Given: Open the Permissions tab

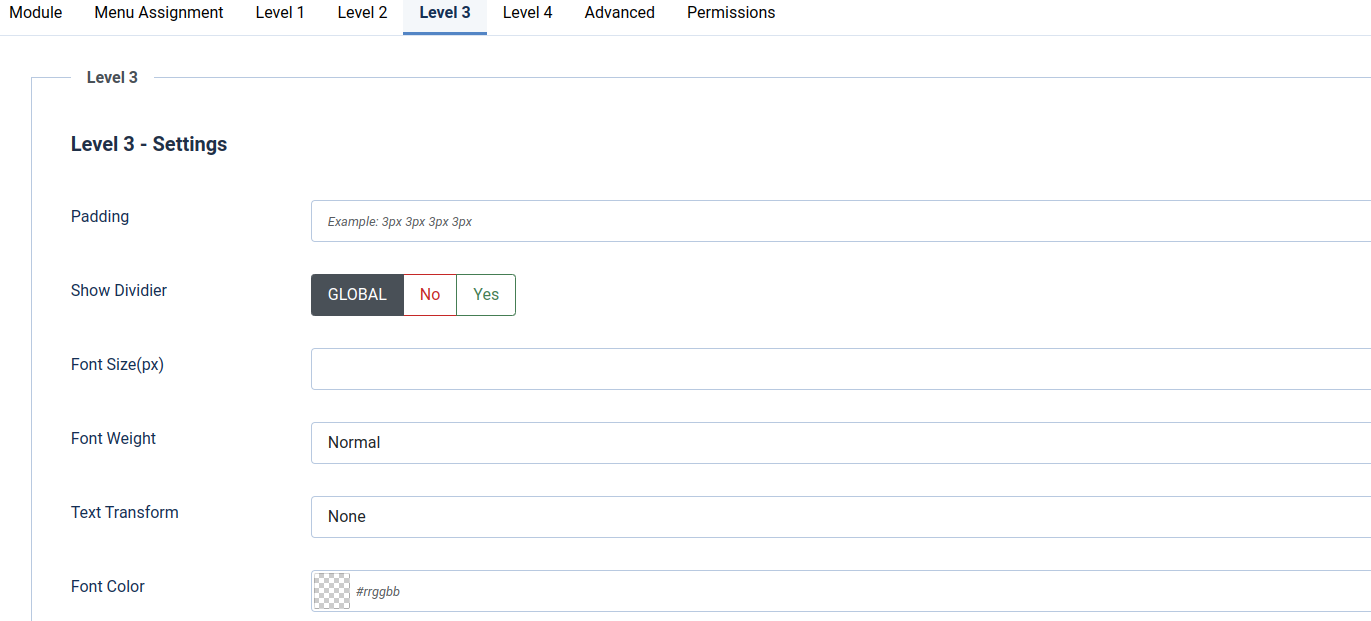Looking at the screenshot, I should tap(731, 13).
